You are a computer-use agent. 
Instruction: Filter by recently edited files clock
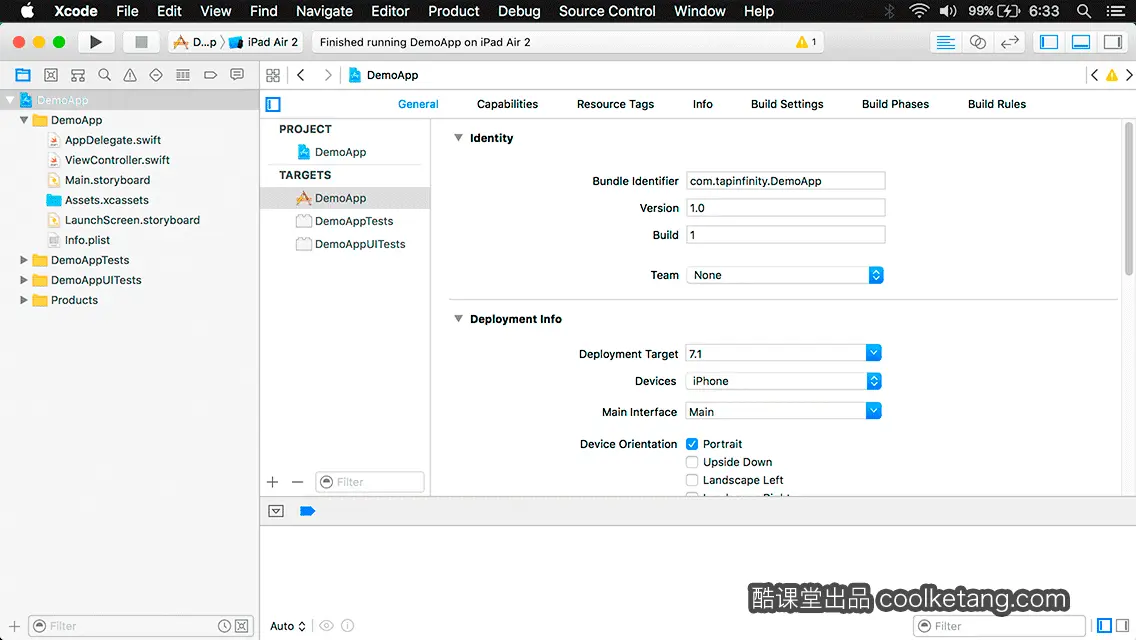pyautogui.click(x=225, y=626)
